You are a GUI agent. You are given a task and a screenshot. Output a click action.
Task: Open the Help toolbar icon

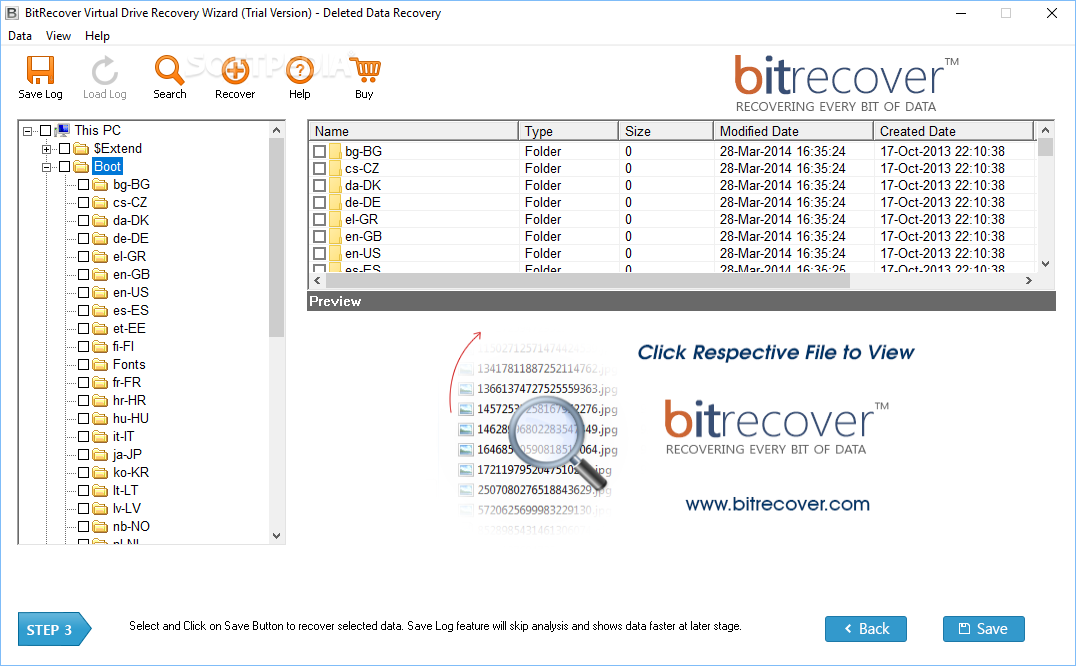pos(299,71)
